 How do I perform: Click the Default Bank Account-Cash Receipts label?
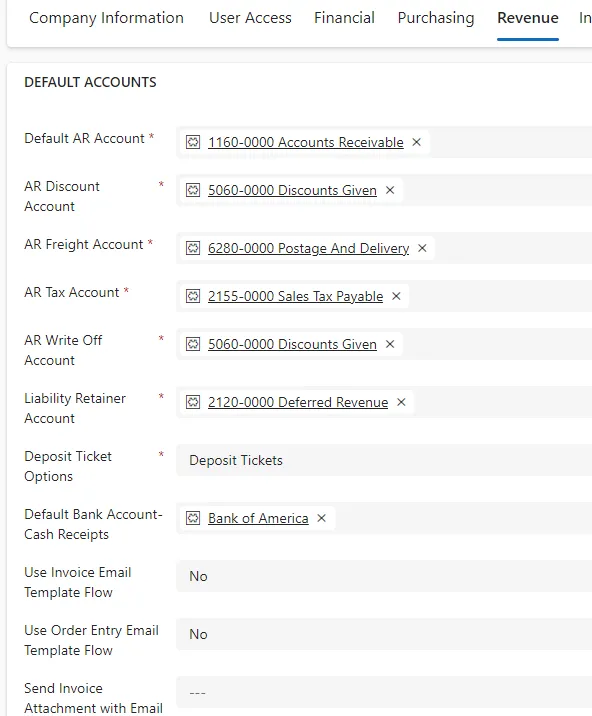click(93, 524)
